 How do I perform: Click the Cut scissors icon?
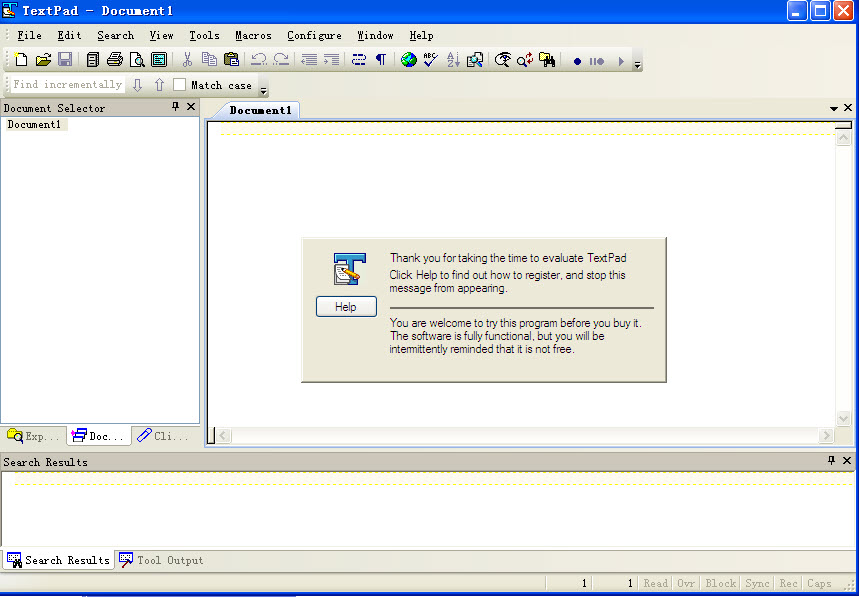[x=187, y=59]
